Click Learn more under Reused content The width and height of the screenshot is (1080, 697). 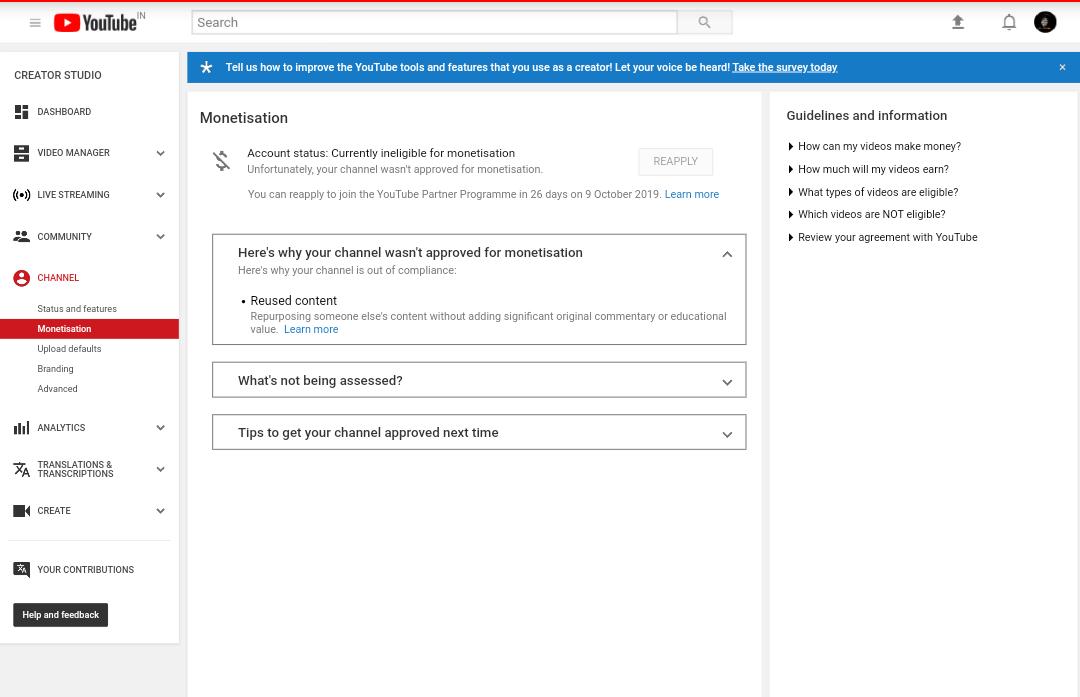pos(311,329)
